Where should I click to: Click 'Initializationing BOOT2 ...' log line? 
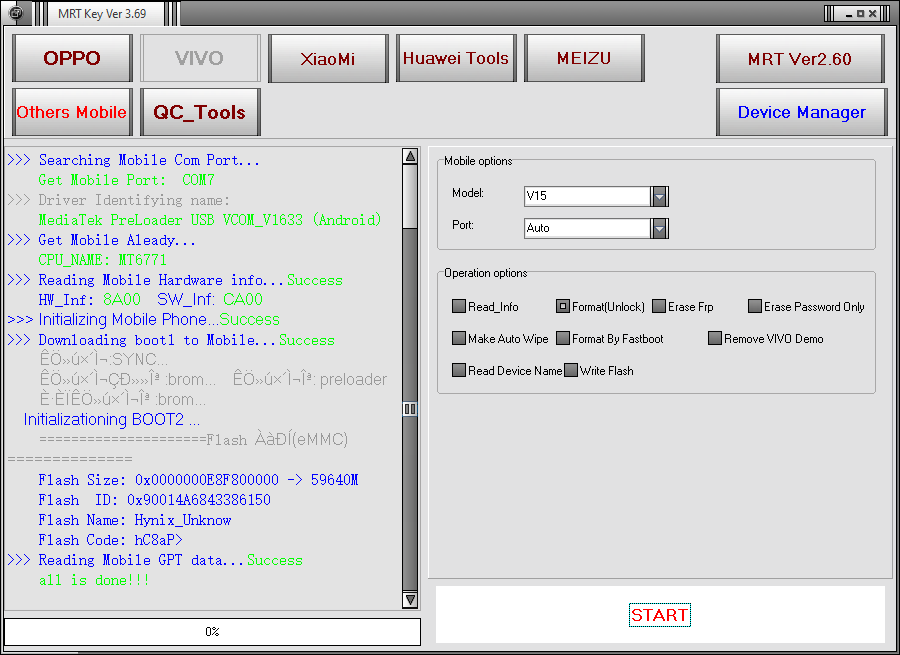pyautogui.click(x=111, y=420)
